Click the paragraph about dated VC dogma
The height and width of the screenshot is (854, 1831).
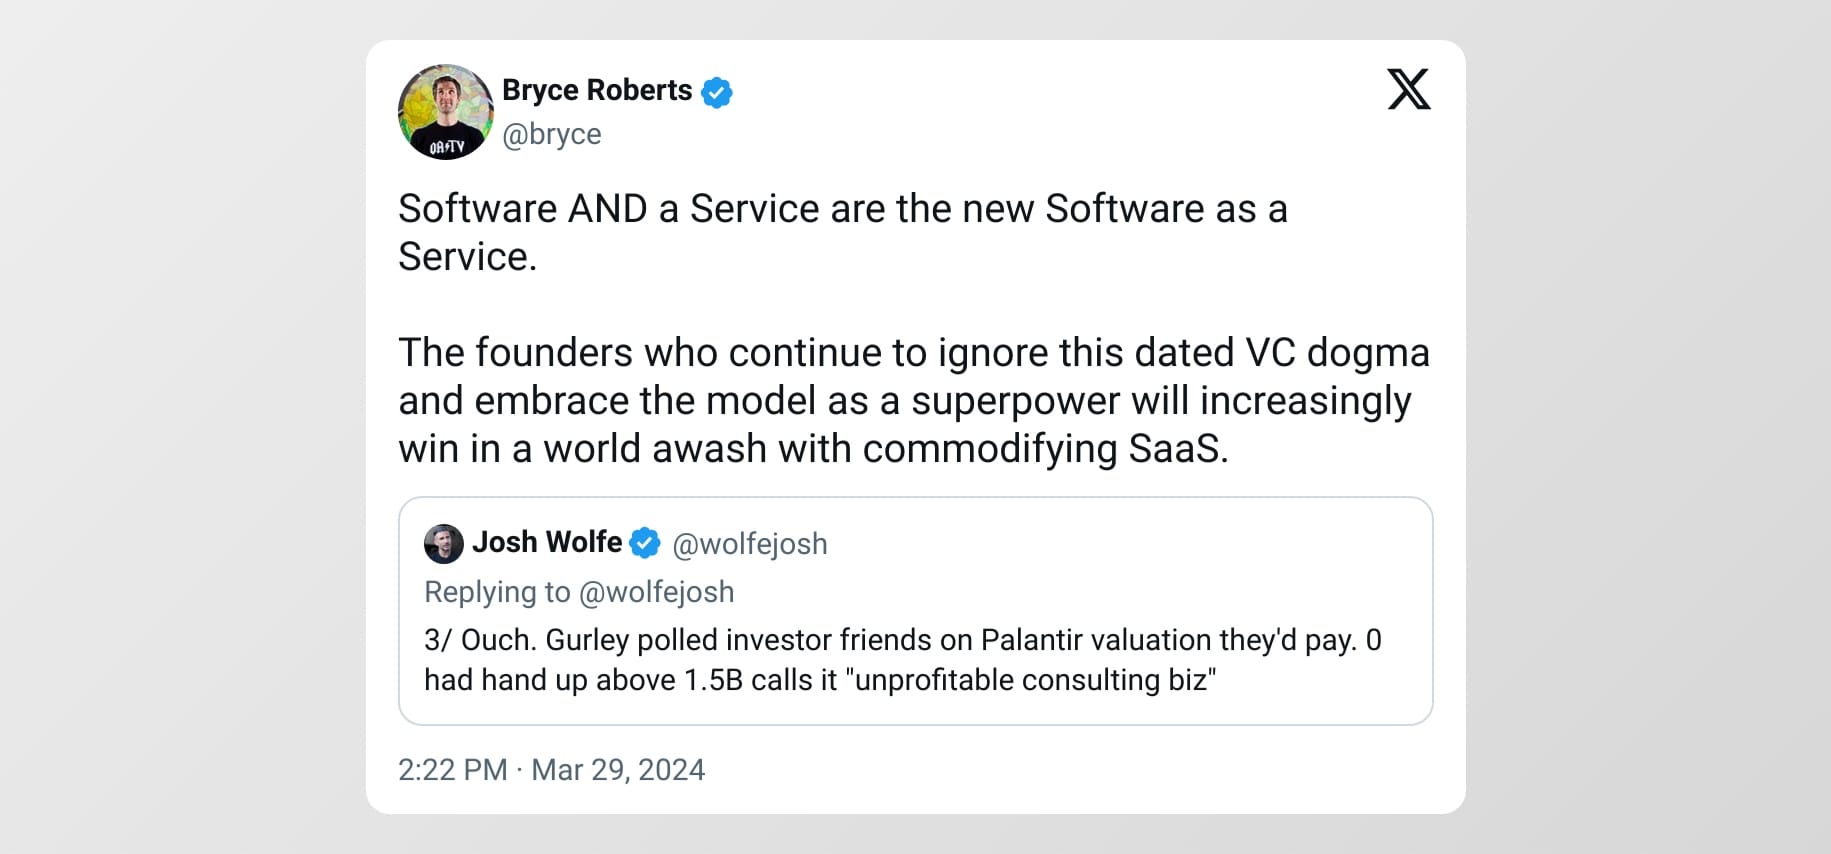913,400
